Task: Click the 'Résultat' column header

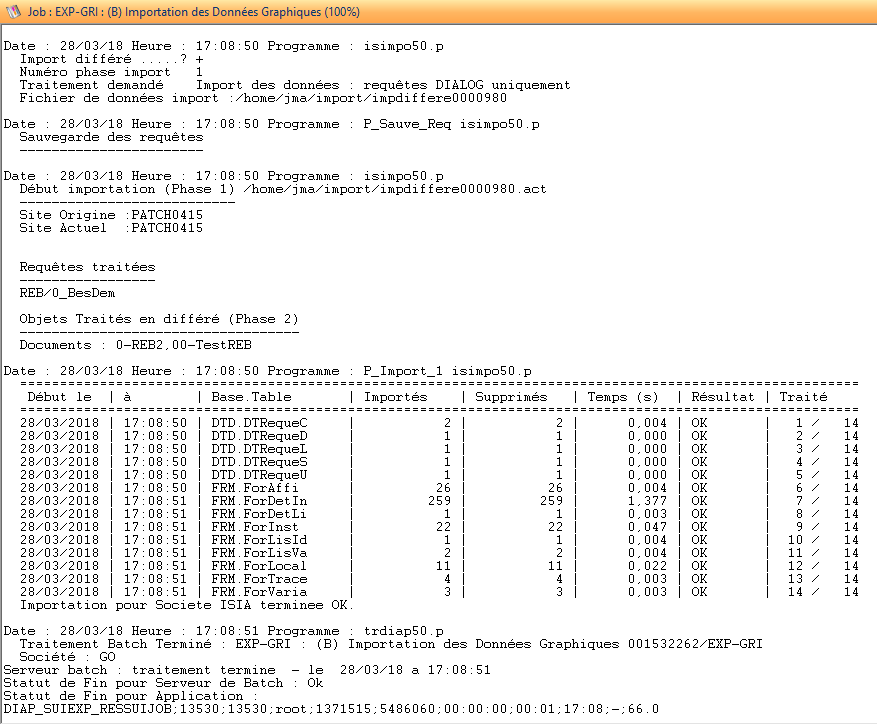Action: 723,397
